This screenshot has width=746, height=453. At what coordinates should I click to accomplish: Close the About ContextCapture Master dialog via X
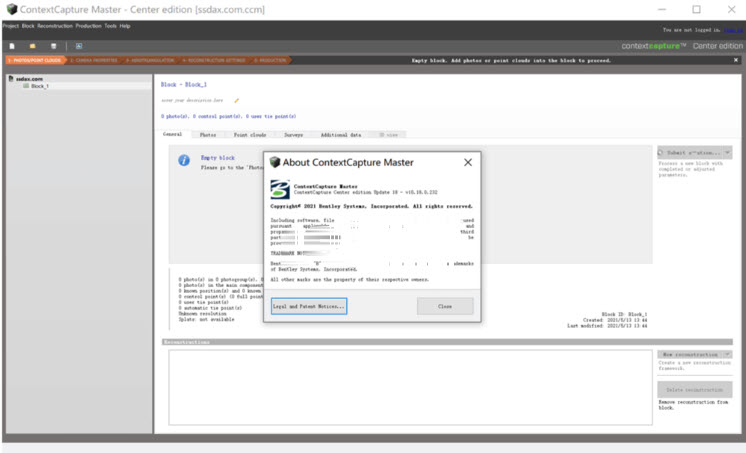467,162
